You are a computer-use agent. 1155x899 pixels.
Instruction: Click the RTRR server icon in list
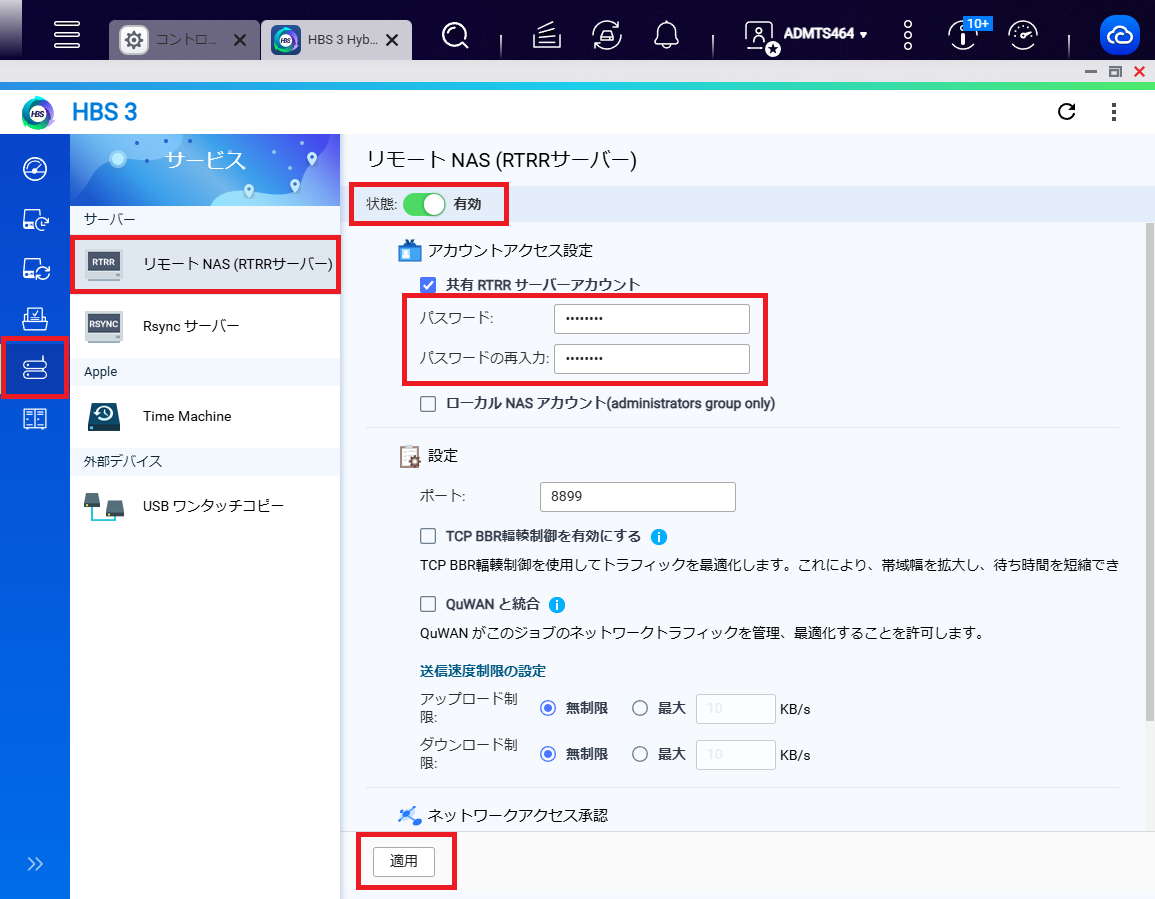(103, 264)
